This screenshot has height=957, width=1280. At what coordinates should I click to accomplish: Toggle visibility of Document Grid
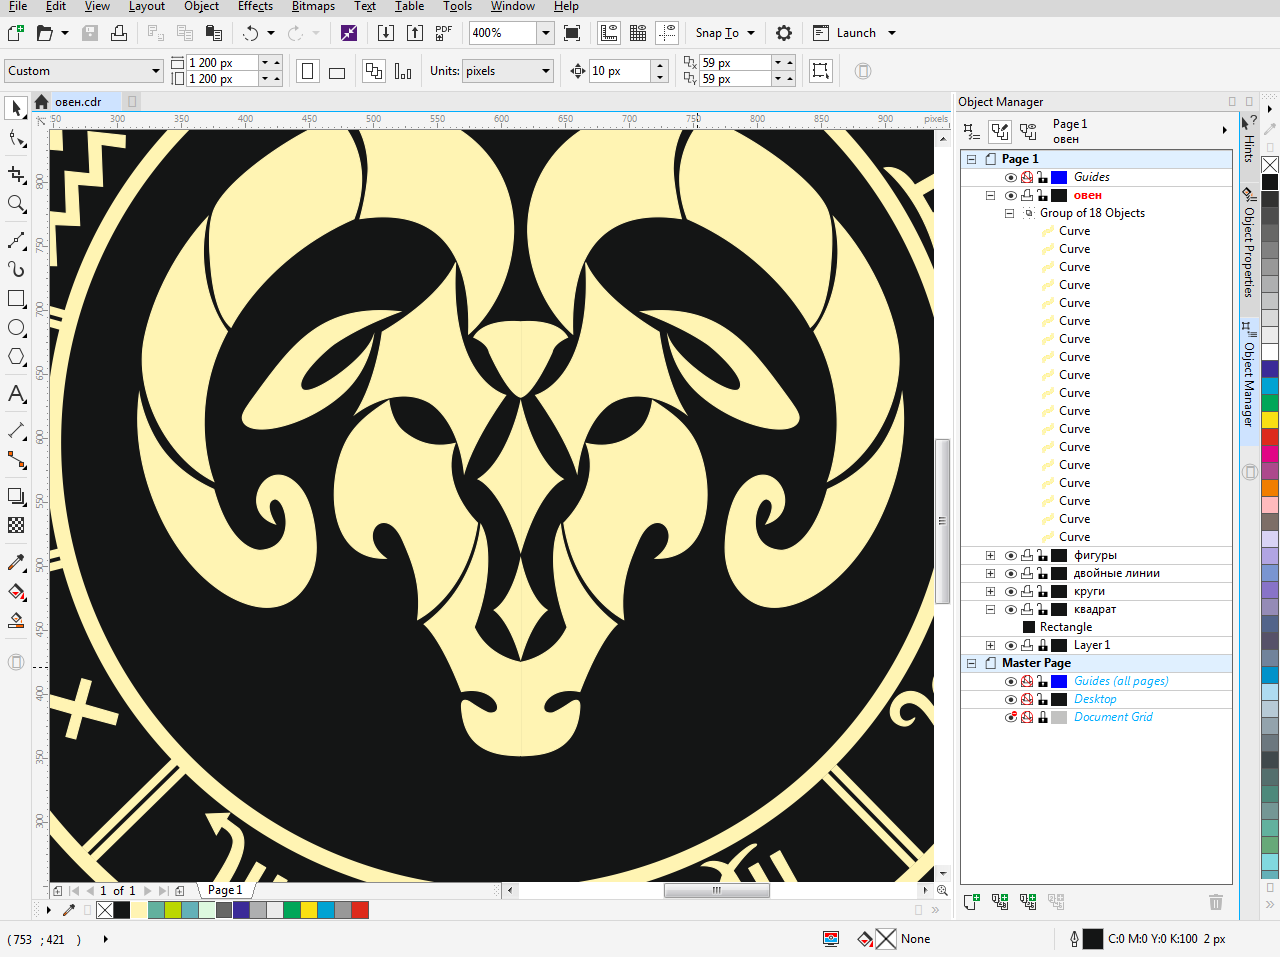(1010, 718)
